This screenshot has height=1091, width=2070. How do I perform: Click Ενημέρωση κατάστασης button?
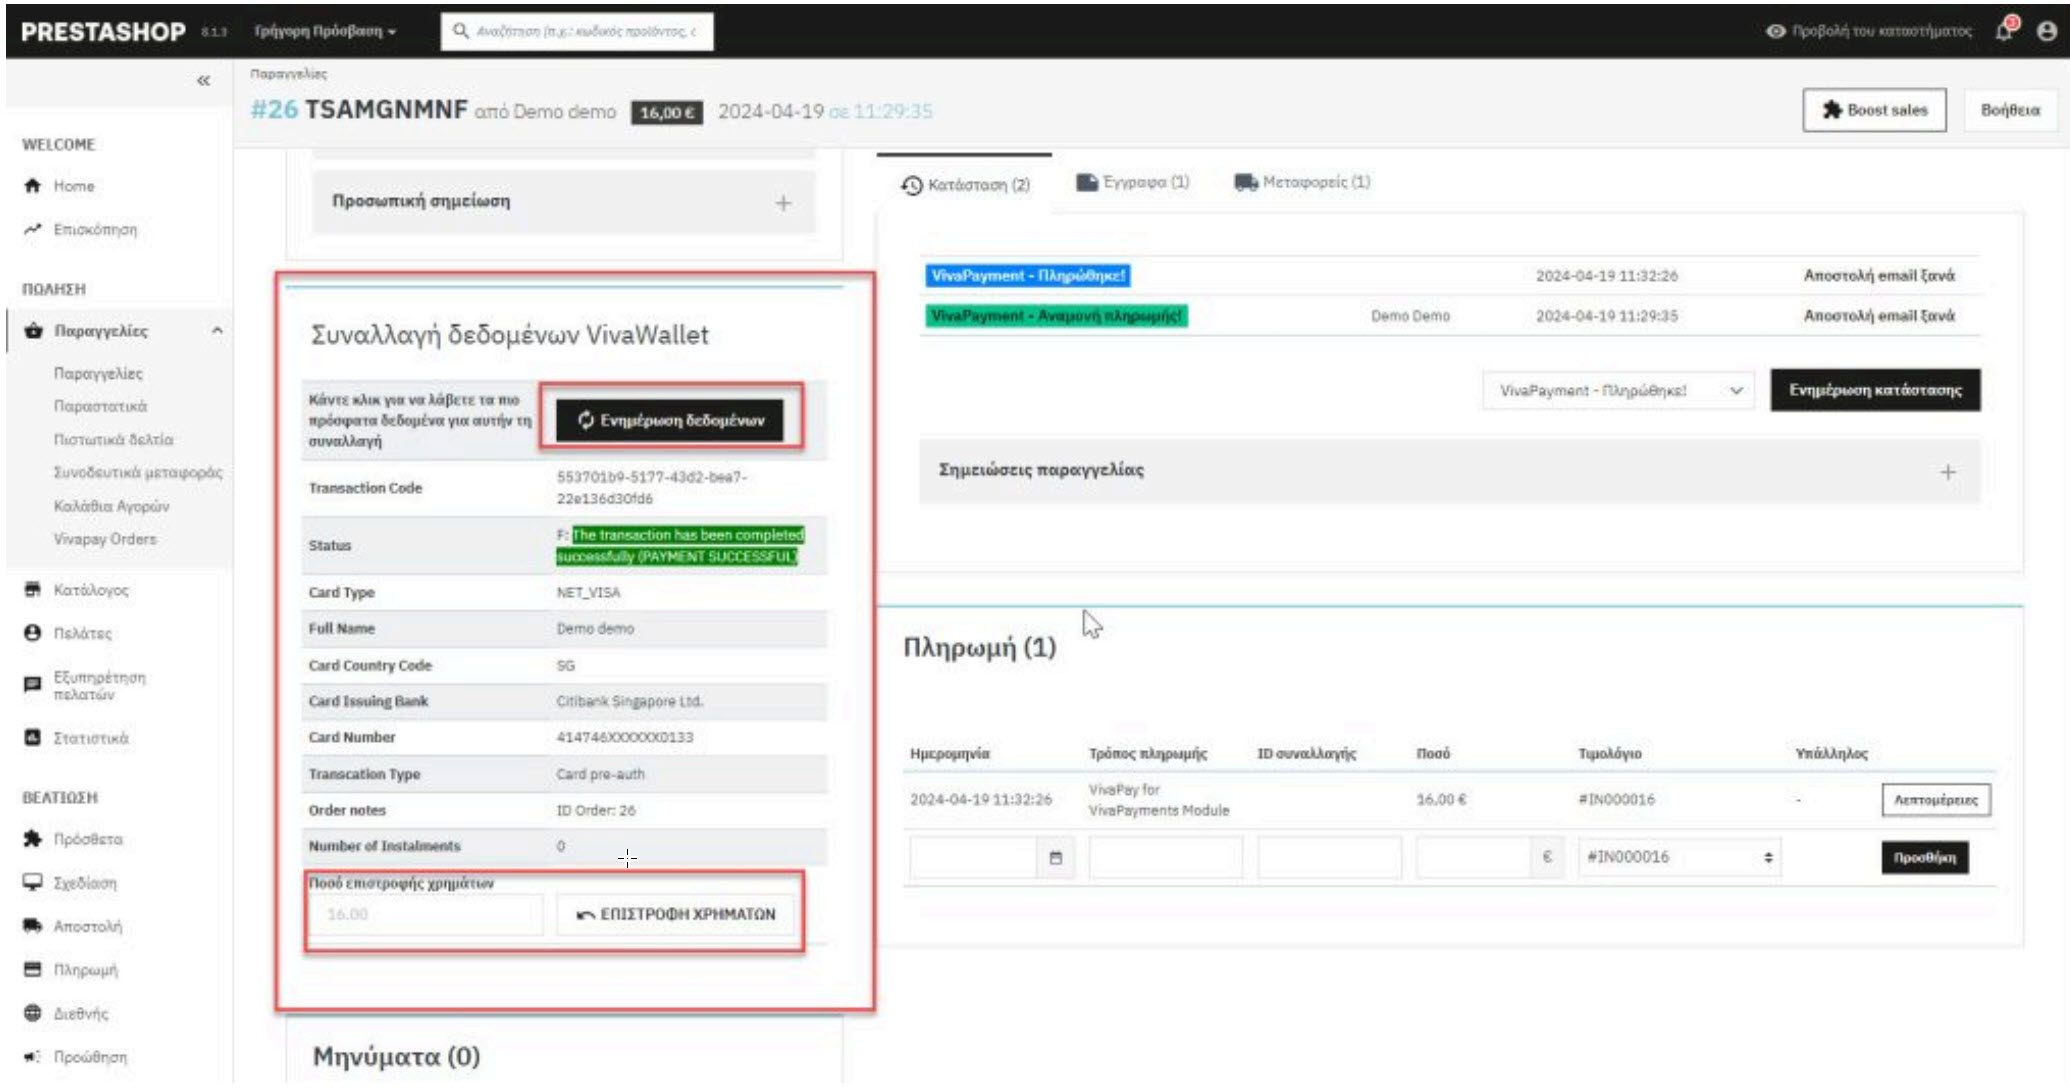(x=1875, y=390)
